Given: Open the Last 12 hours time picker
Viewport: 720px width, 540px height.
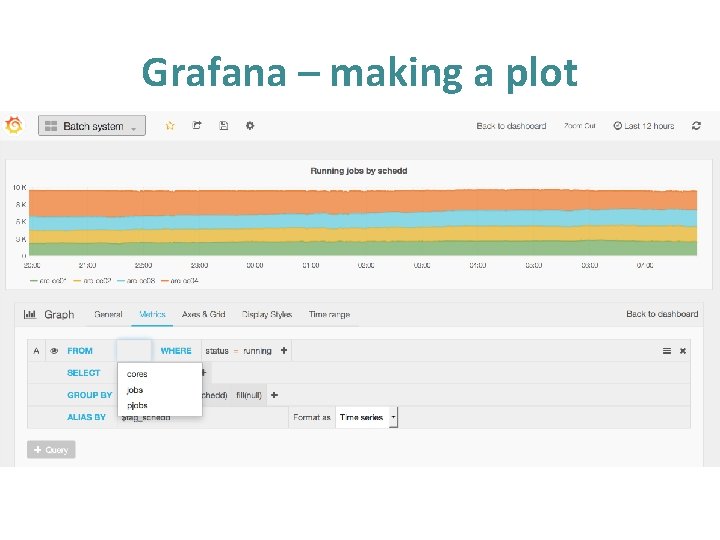Looking at the screenshot, I should tap(644, 126).
